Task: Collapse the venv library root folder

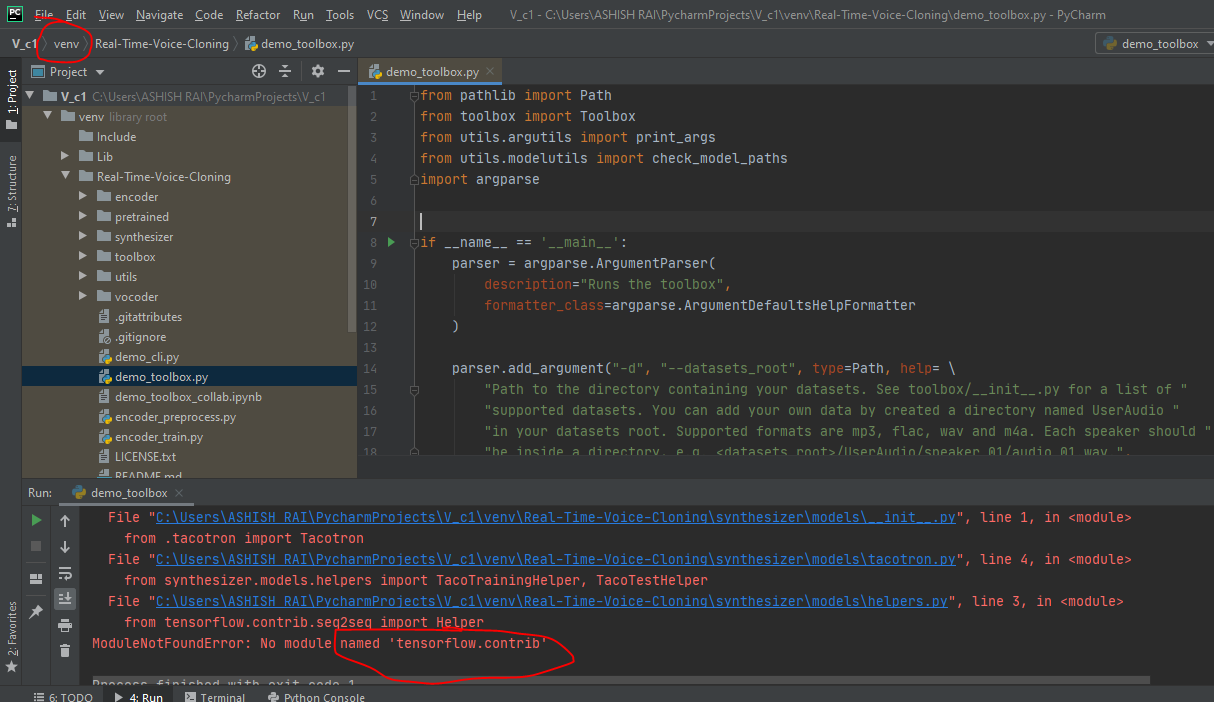Action: (48, 117)
